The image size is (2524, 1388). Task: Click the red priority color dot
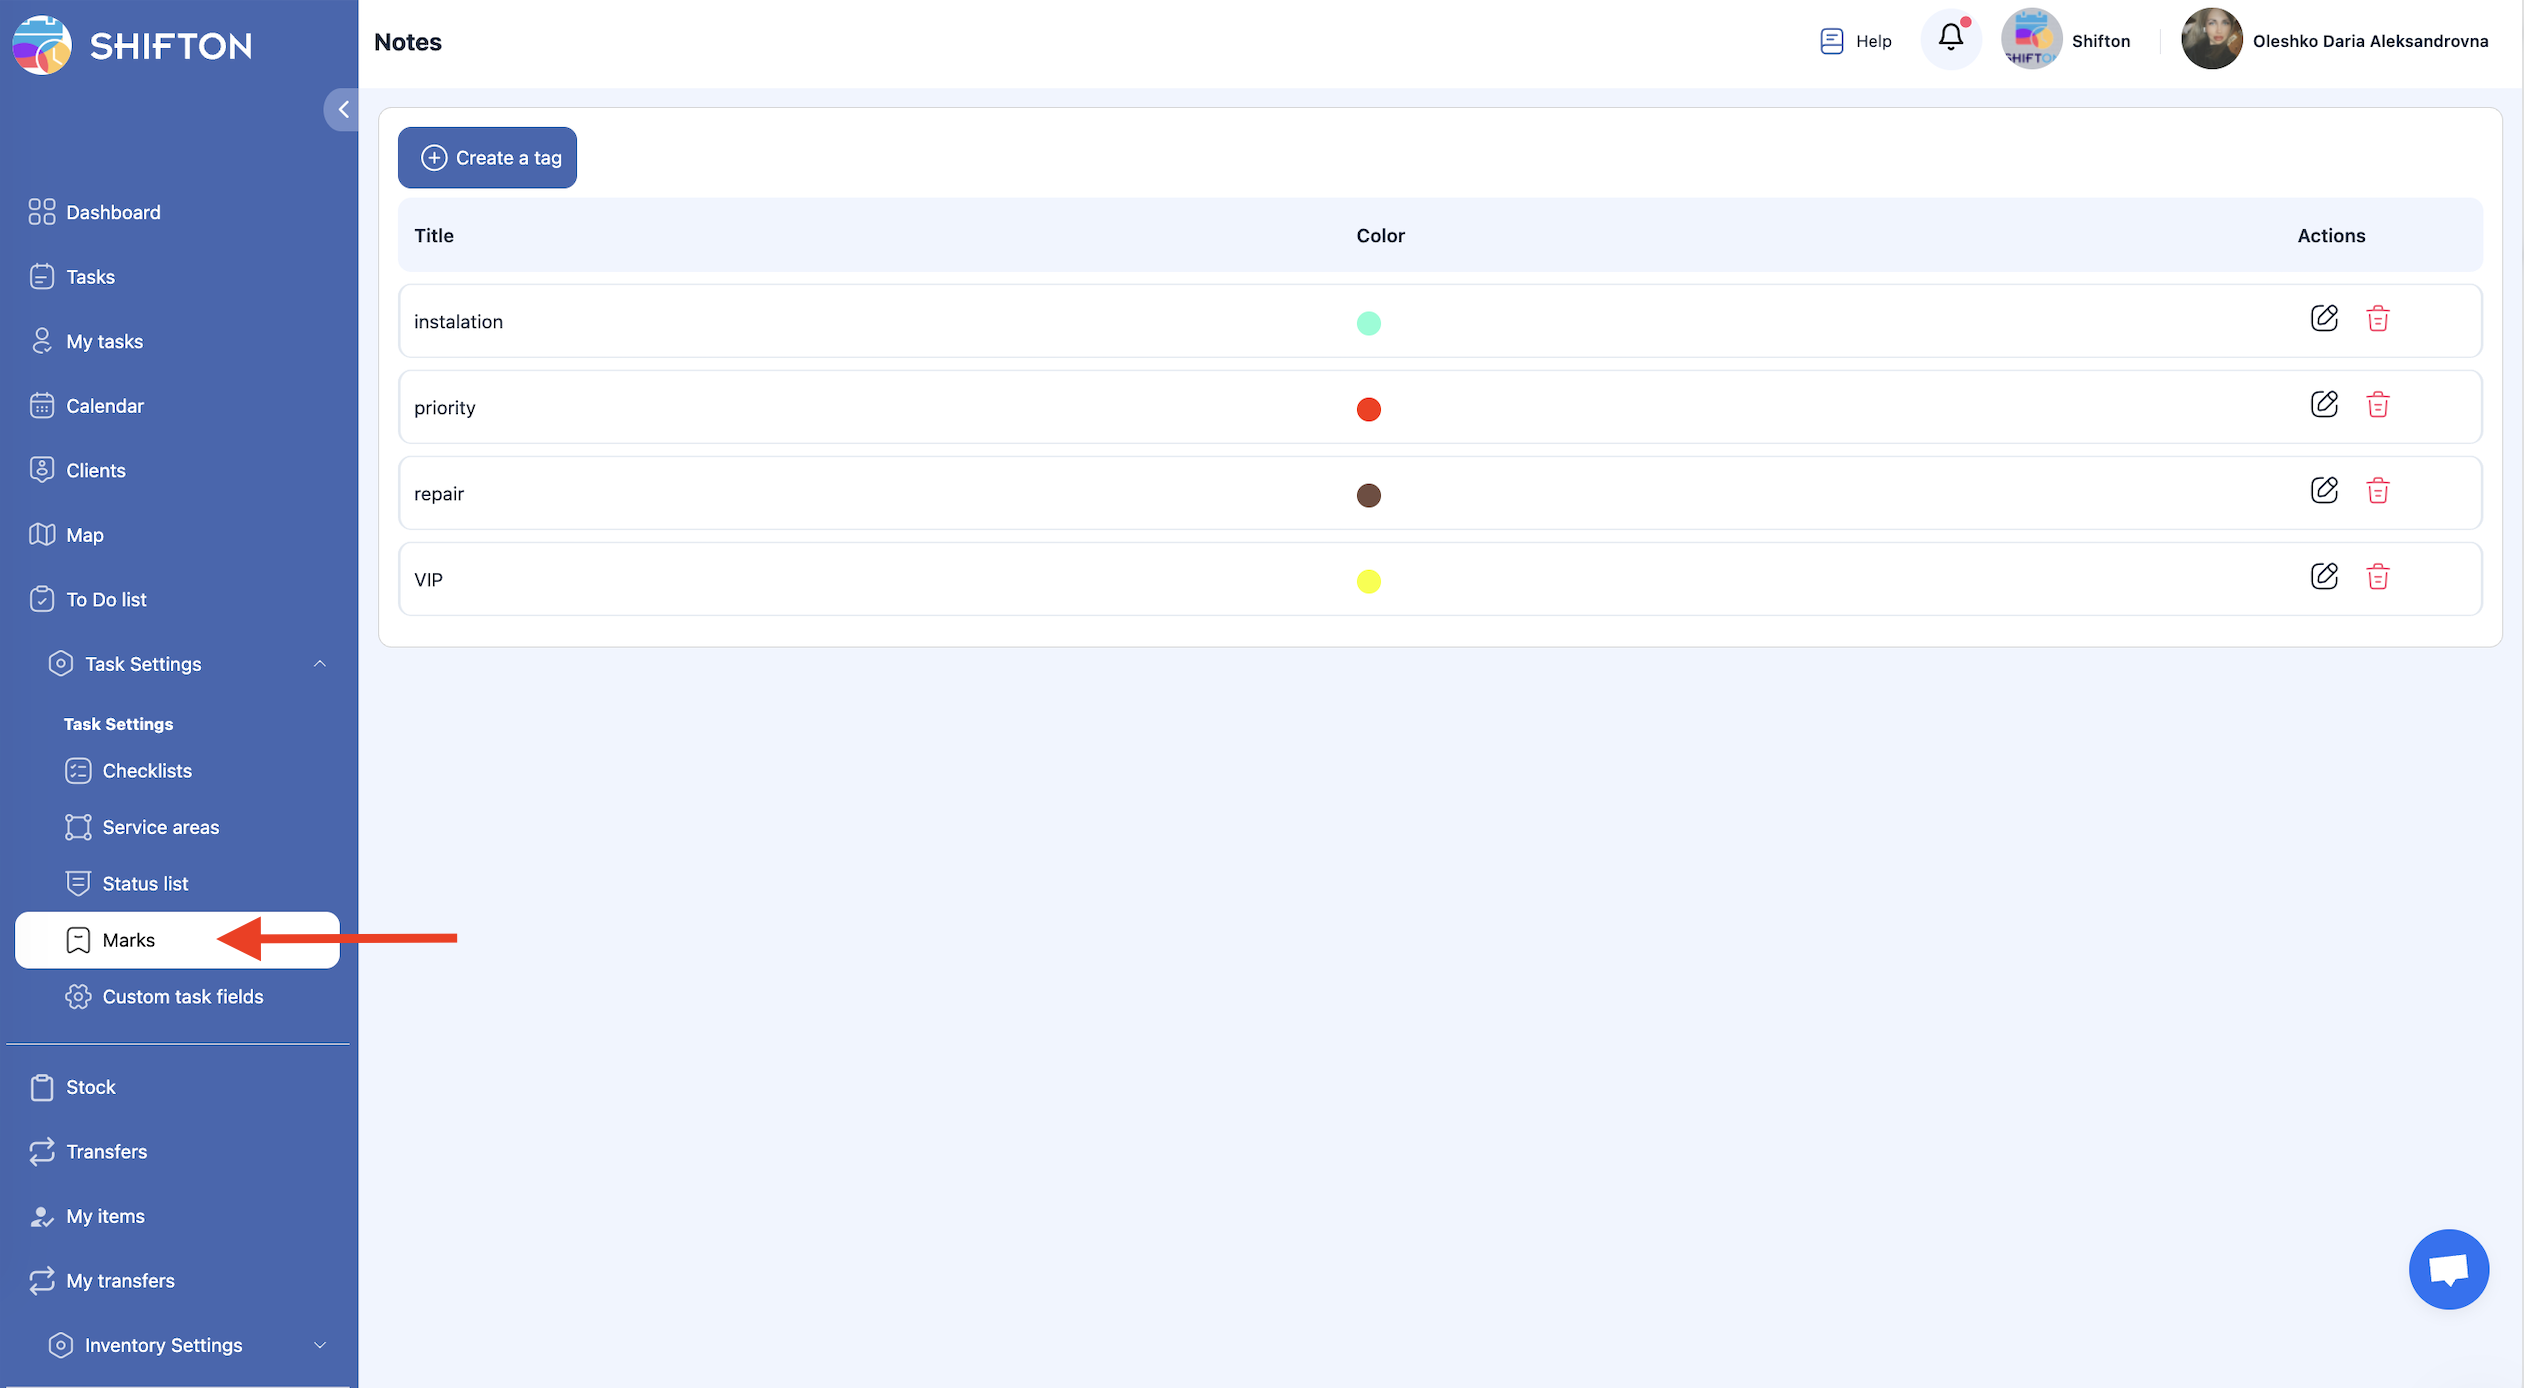(x=1368, y=409)
